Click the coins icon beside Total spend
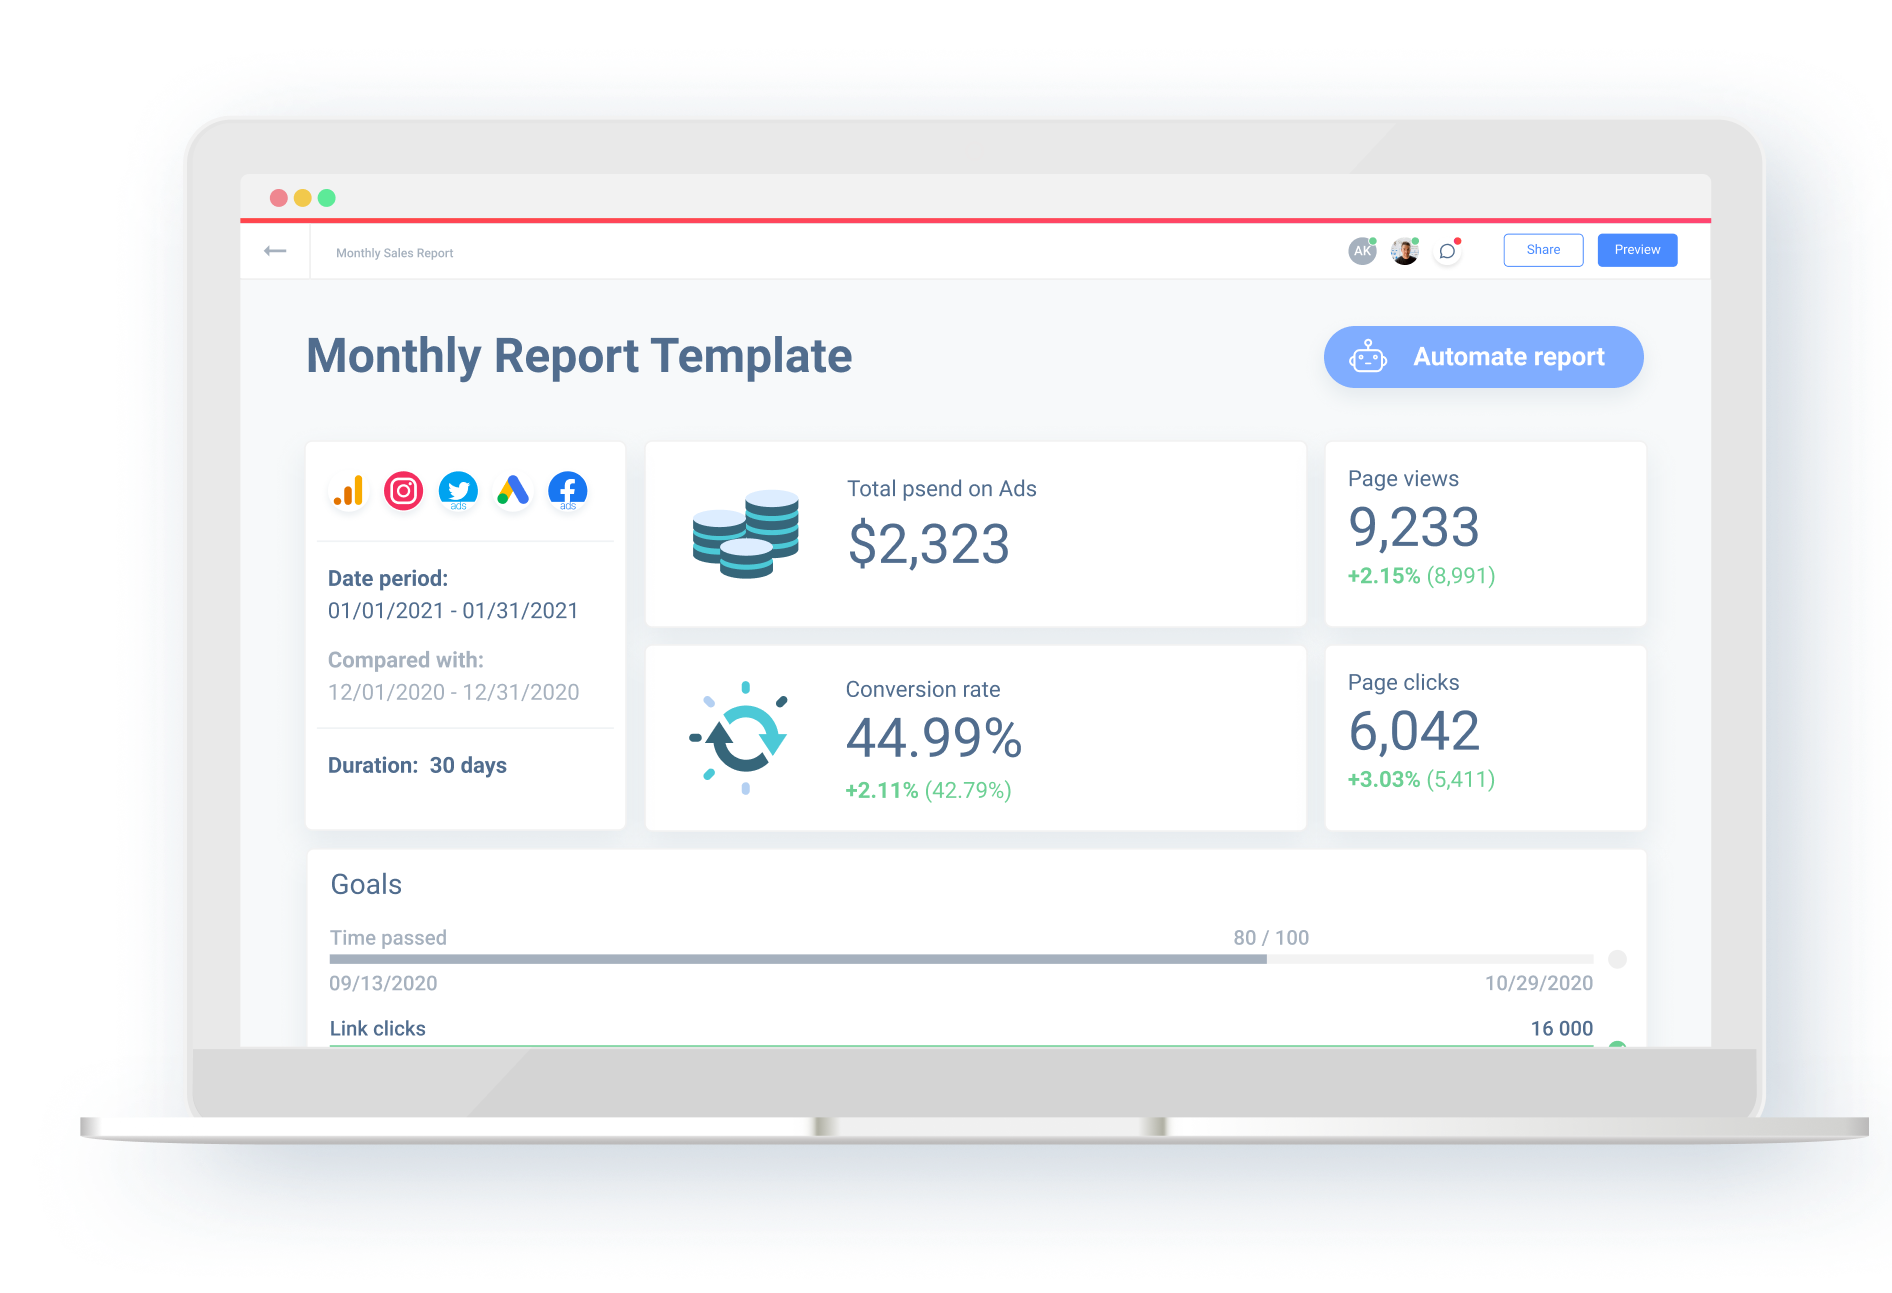This screenshot has height=1293, width=1892. [x=744, y=535]
